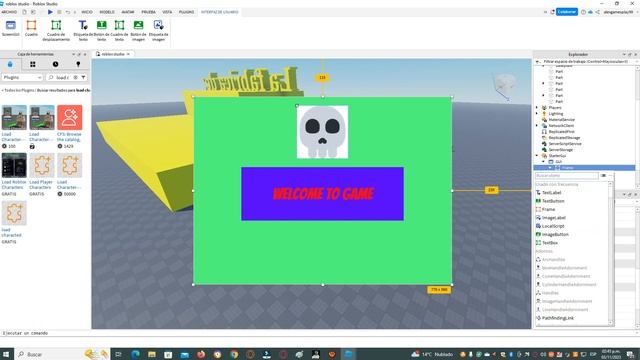Click the Ejecutar un comando command bar
The image size is (640, 360).
coord(318,333)
